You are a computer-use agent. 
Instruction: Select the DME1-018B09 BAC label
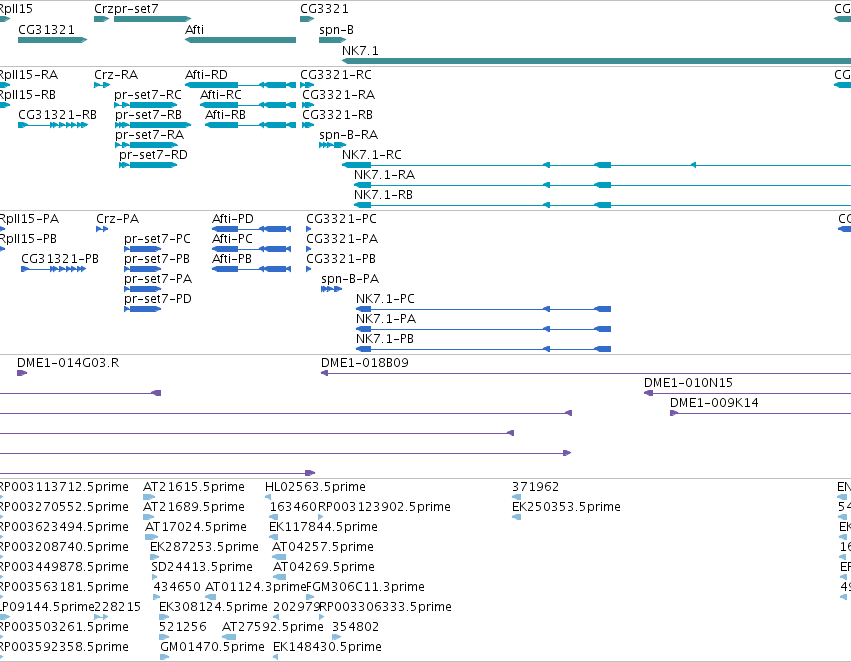click(365, 364)
